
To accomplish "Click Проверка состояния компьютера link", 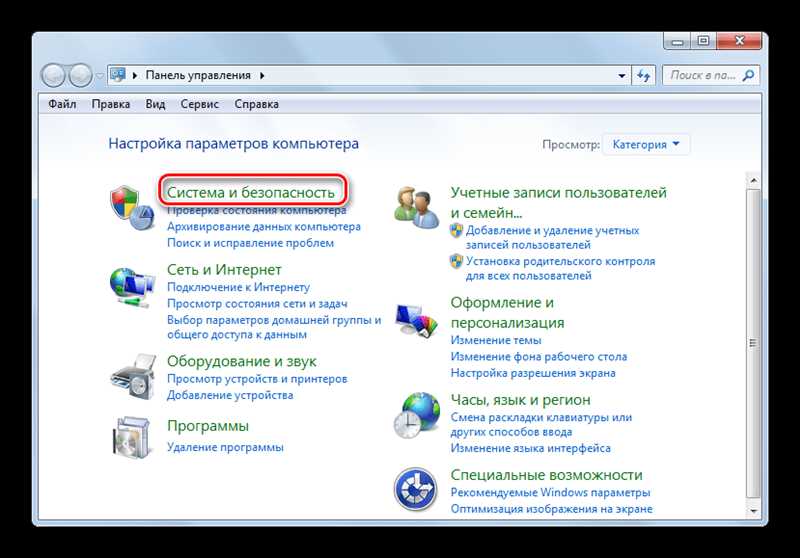I will tap(257, 210).
